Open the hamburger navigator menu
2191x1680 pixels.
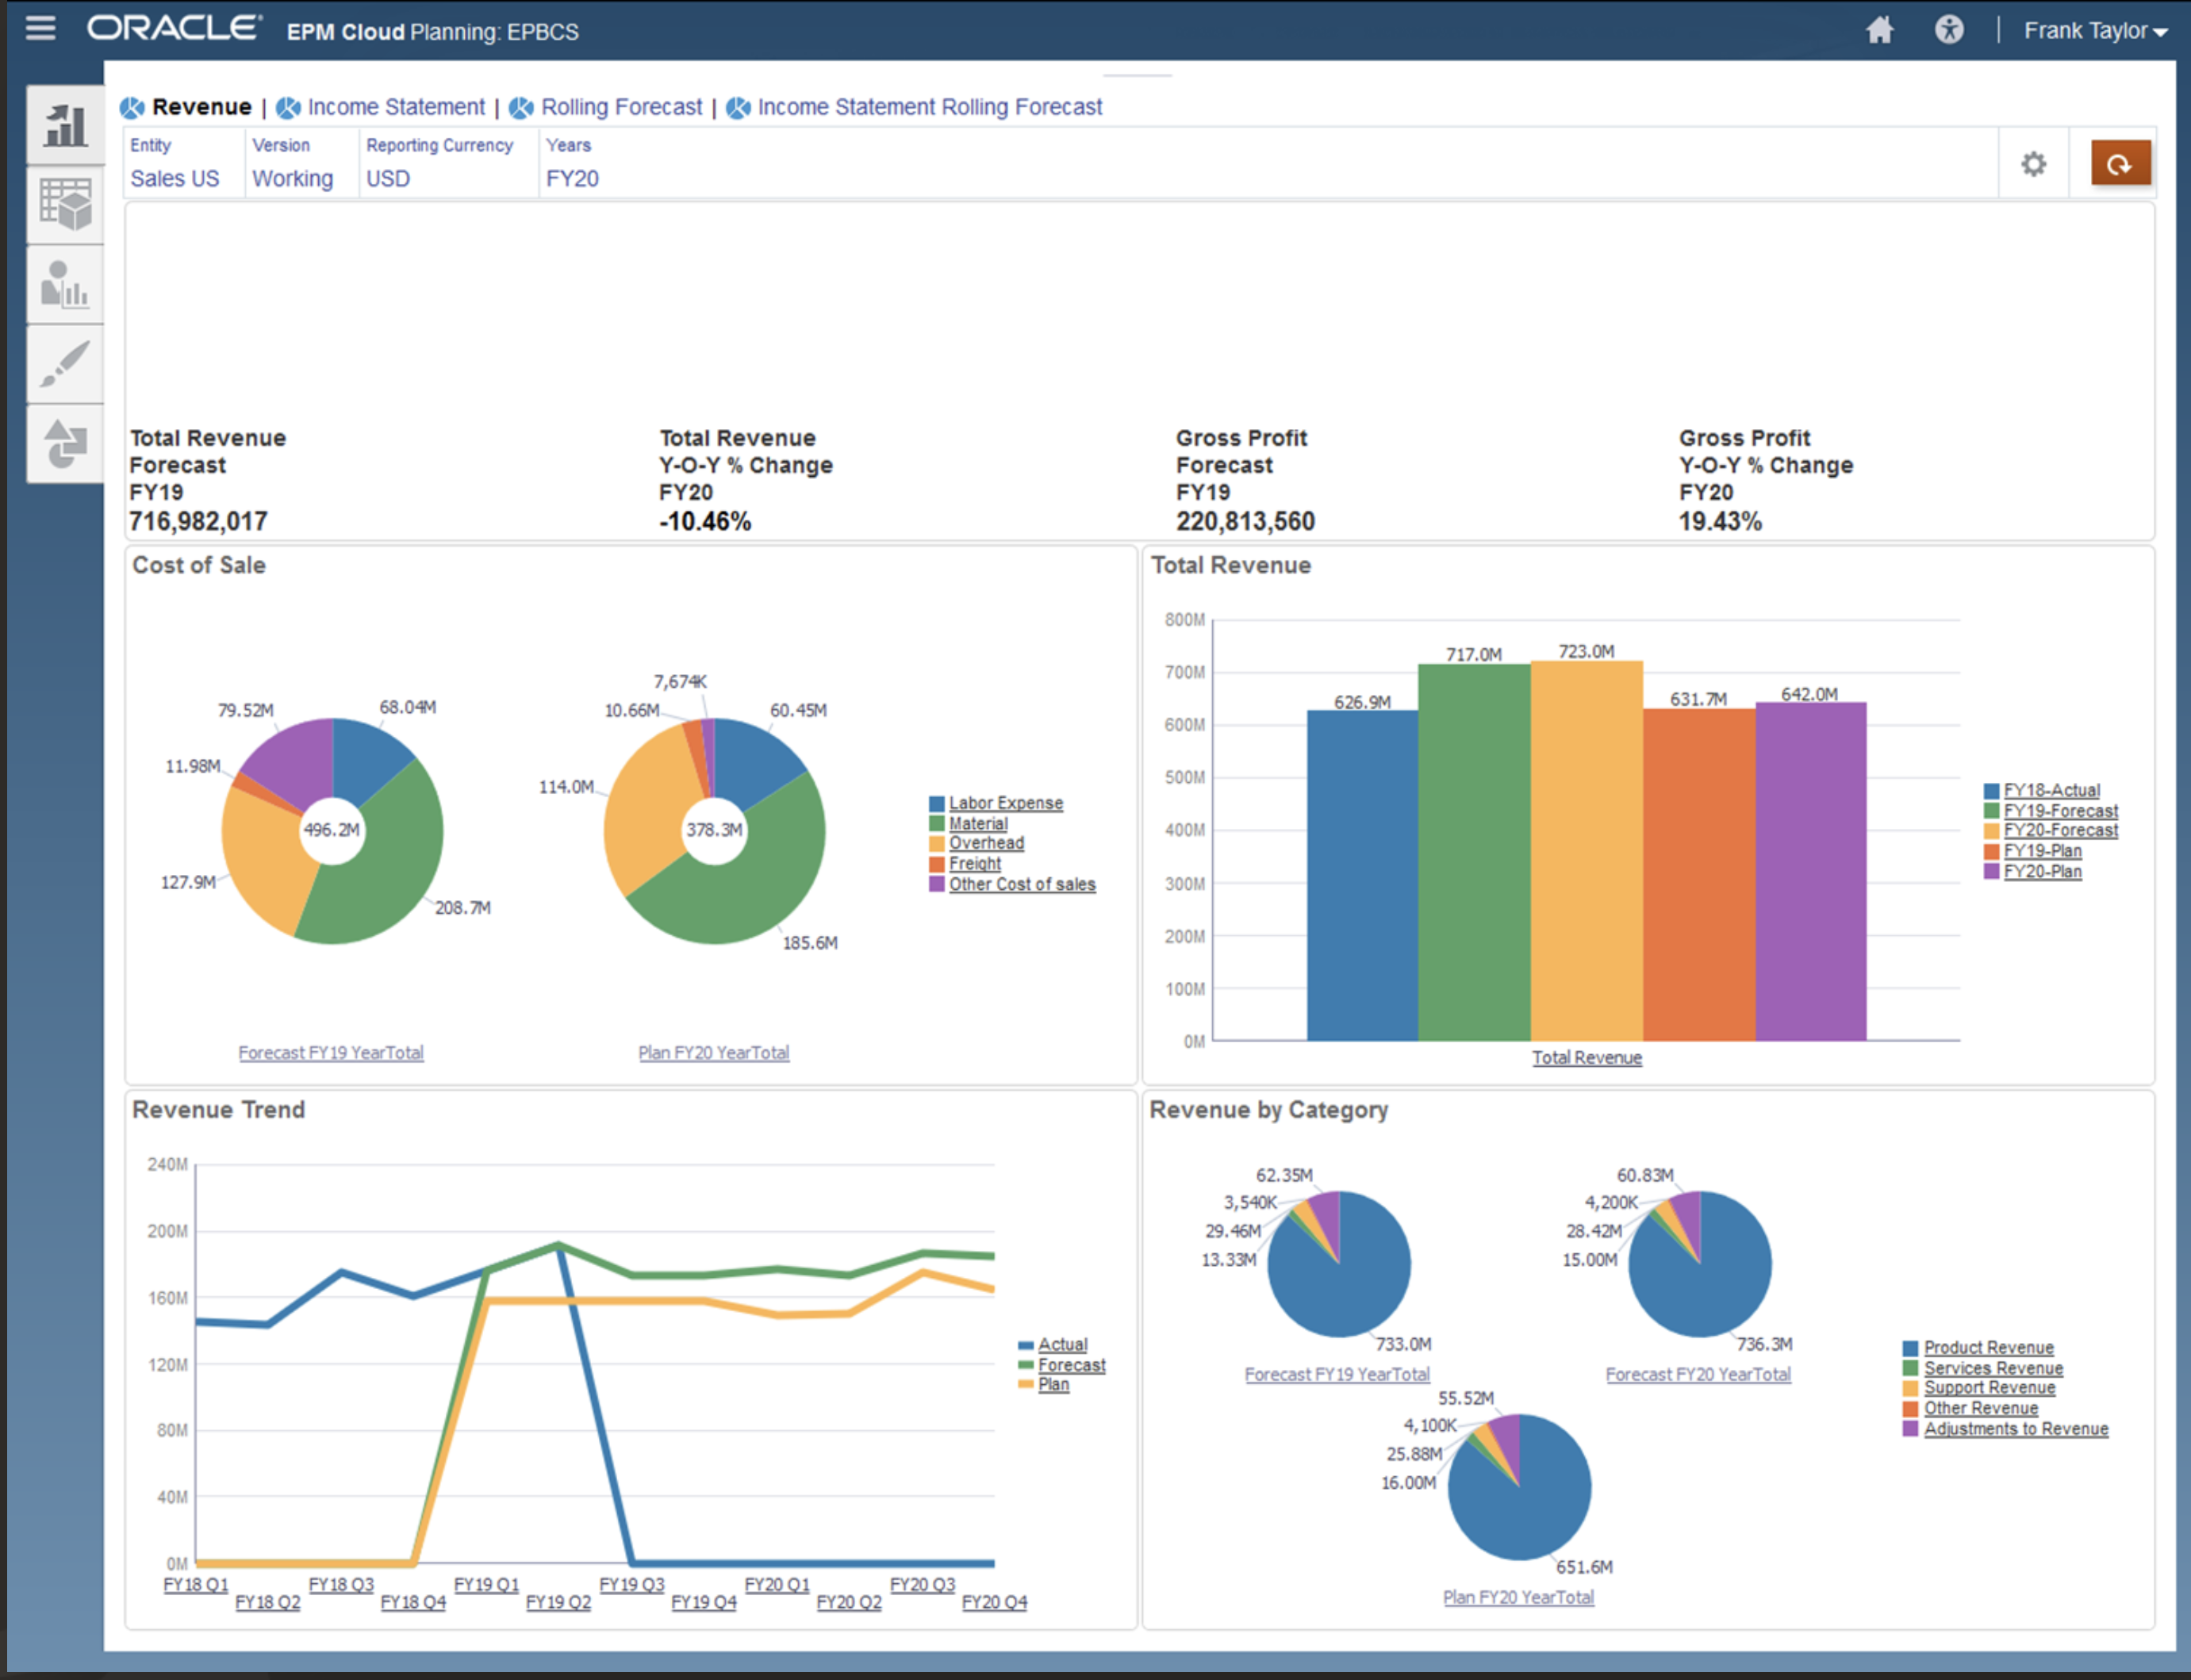tap(40, 28)
